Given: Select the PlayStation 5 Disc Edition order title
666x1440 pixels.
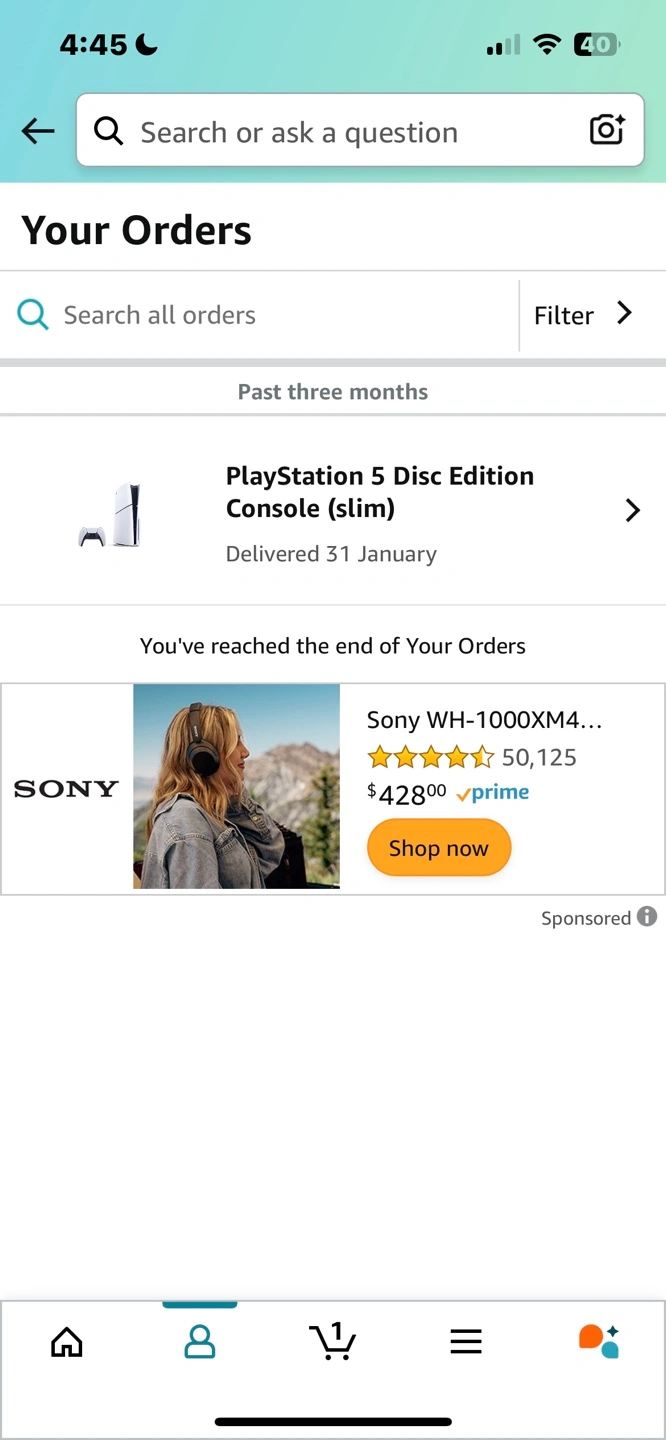Looking at the screenshot, I should pyautogui.click(x=380, y=492).
